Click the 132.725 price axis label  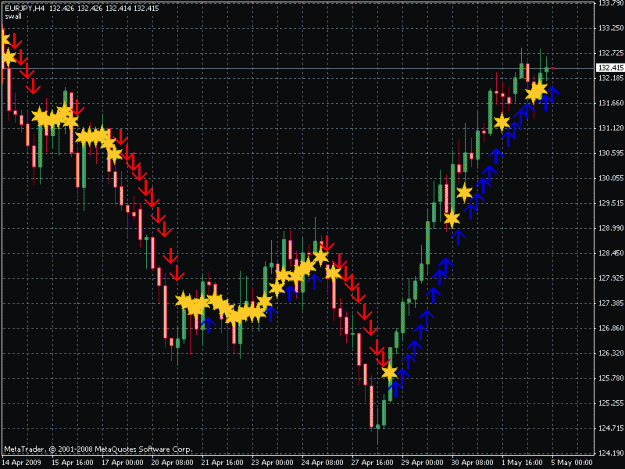coord(611,53)
